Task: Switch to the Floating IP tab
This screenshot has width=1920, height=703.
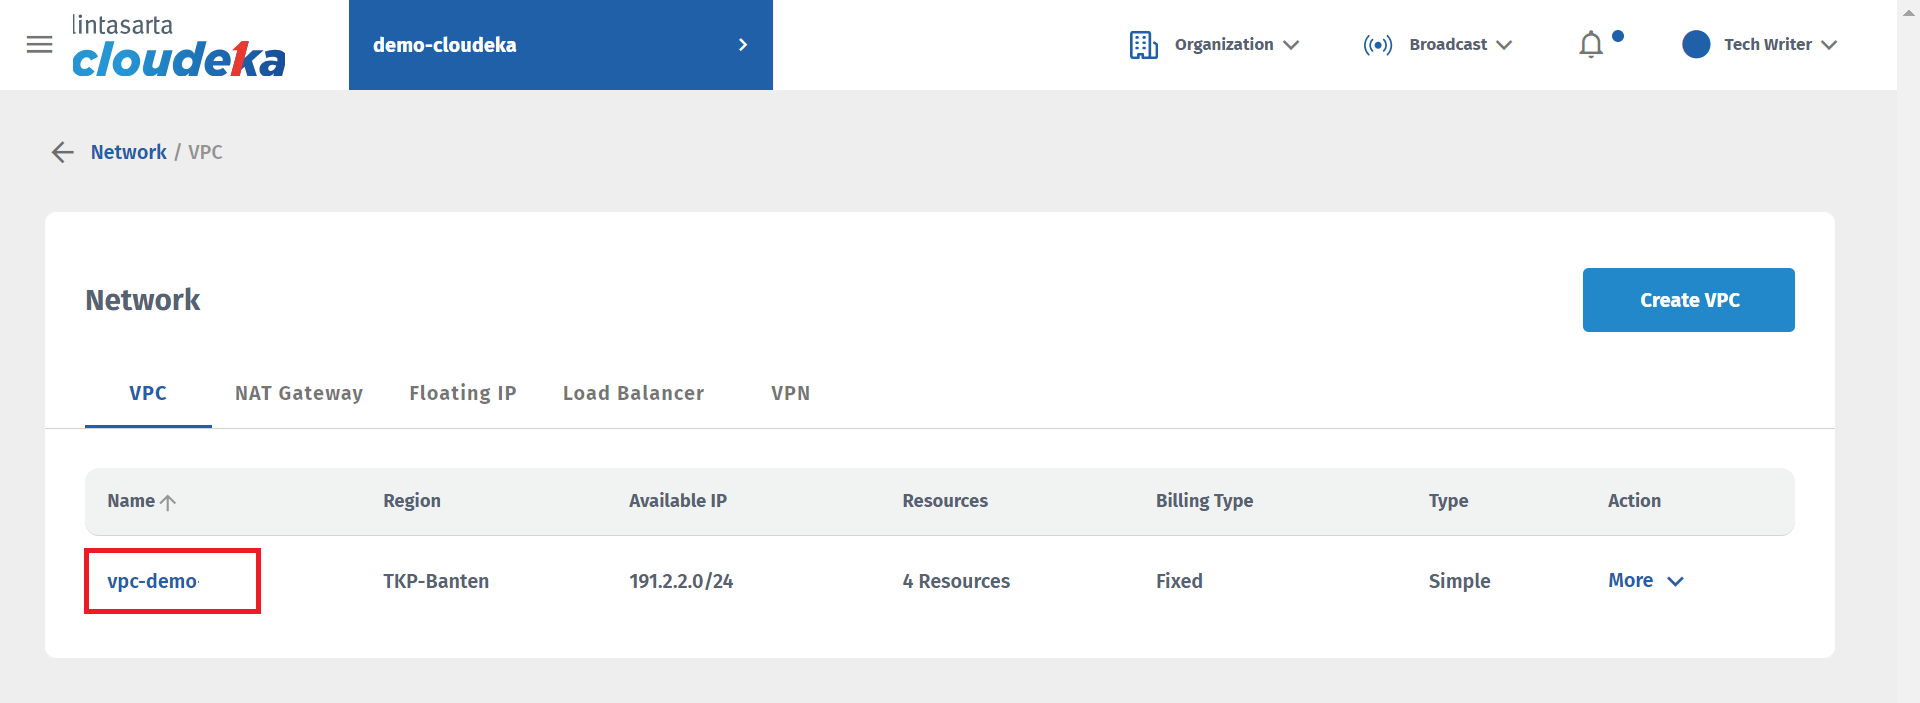Action: coord(462,393)
